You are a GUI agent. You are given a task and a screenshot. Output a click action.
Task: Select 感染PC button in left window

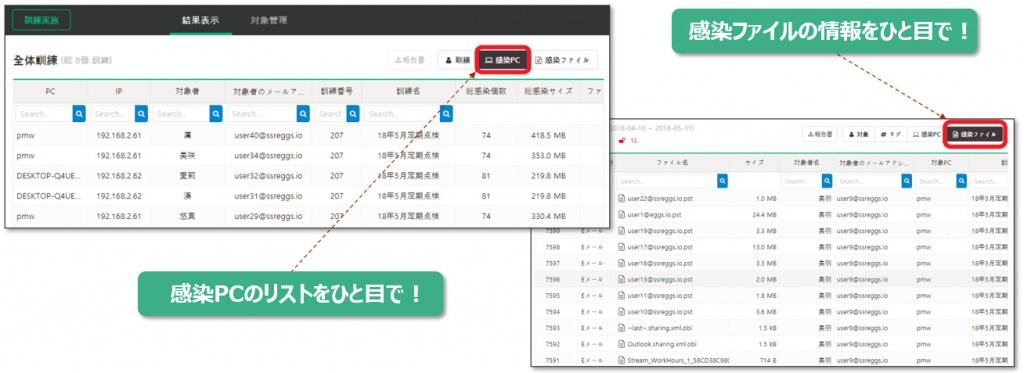[x=503, y=60]
